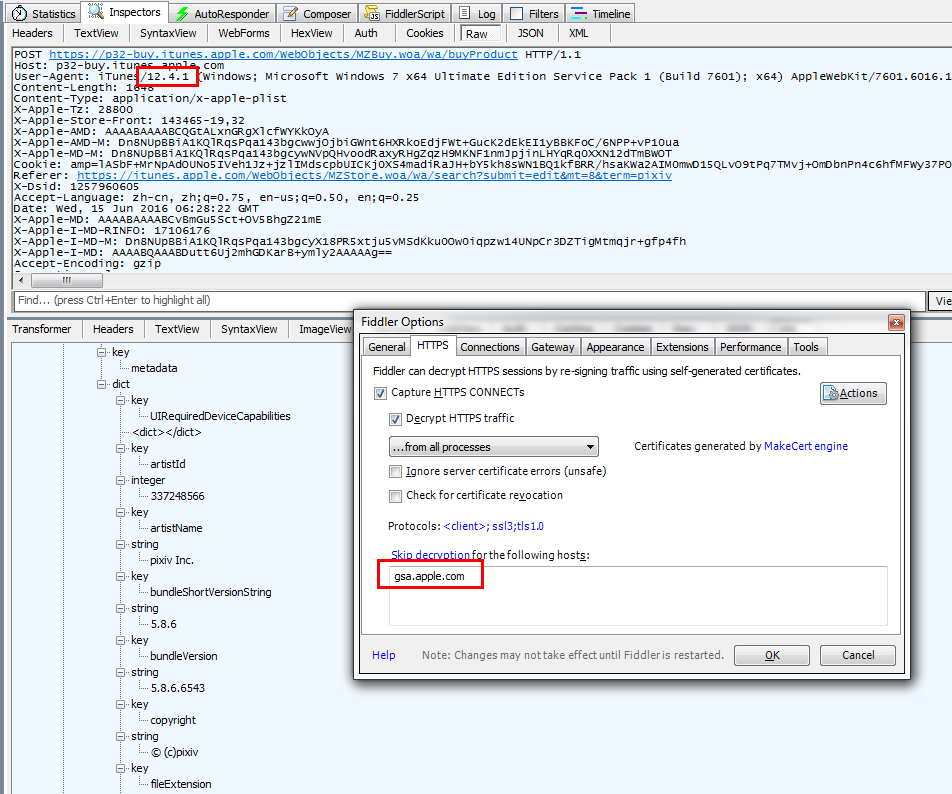Collapse the string node above pixiv Inc.
Image resolution: width=952 pixels, height=794 pixels.
pyautogui.click(x=121, y=544)
